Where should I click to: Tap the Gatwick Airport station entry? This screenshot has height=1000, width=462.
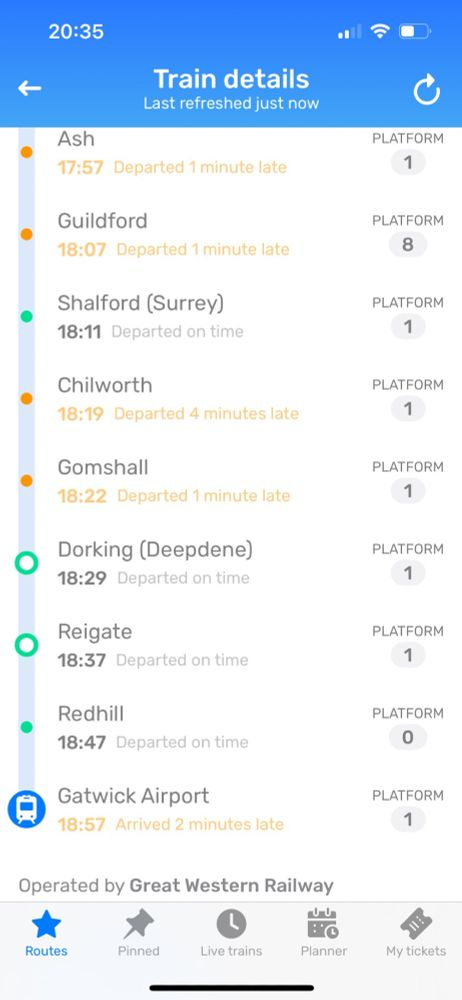231,809
